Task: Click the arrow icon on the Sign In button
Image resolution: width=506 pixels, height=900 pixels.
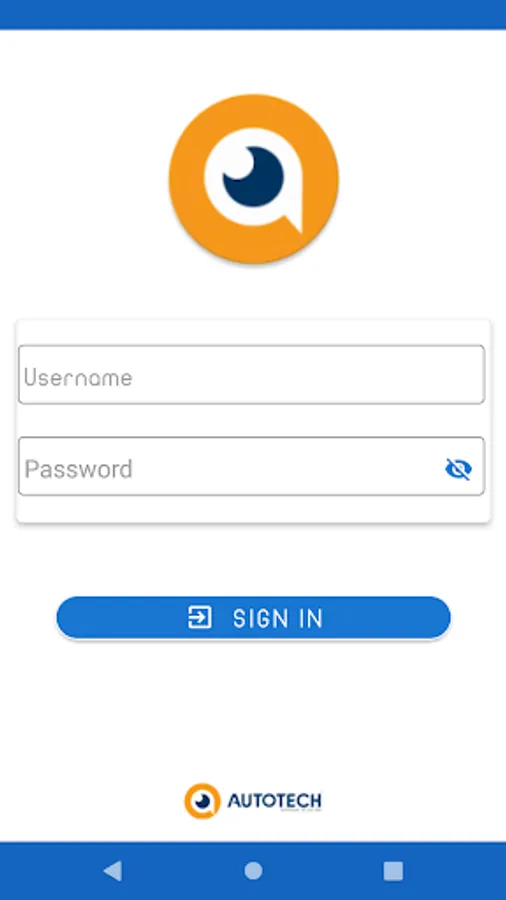Action: (200, 618)
